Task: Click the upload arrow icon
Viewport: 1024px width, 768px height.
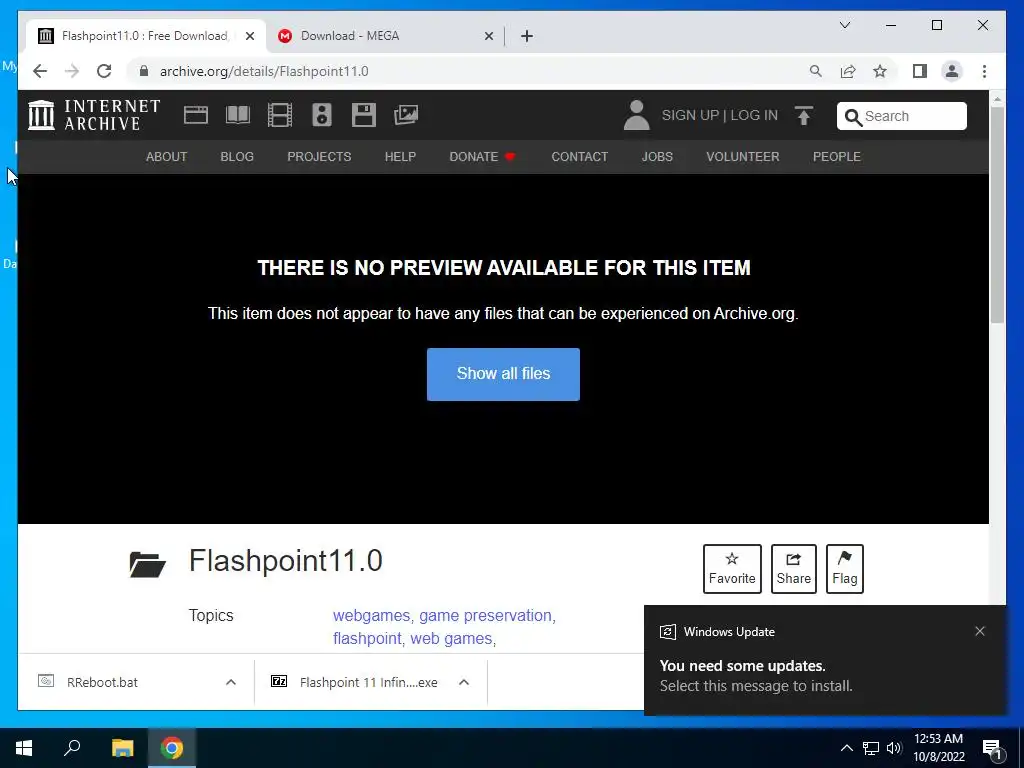Action: tap(804, 116)
